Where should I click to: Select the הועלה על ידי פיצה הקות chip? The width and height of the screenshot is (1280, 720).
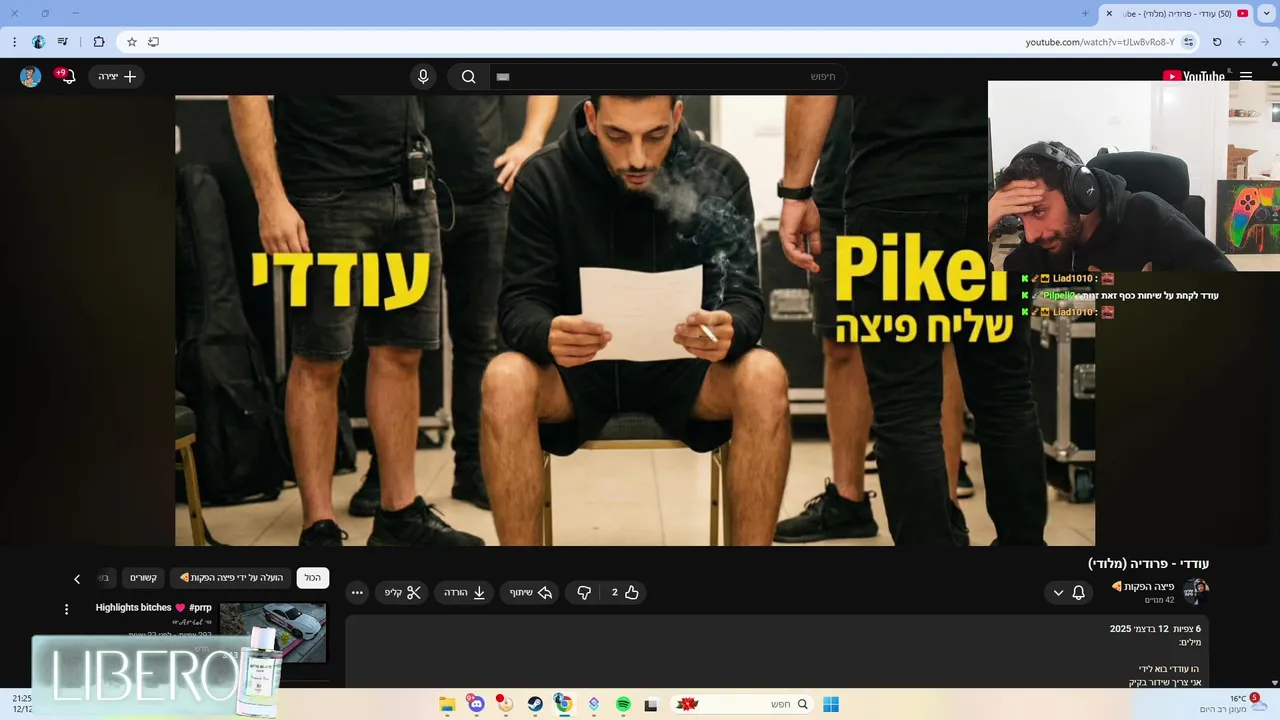point(232,578)
